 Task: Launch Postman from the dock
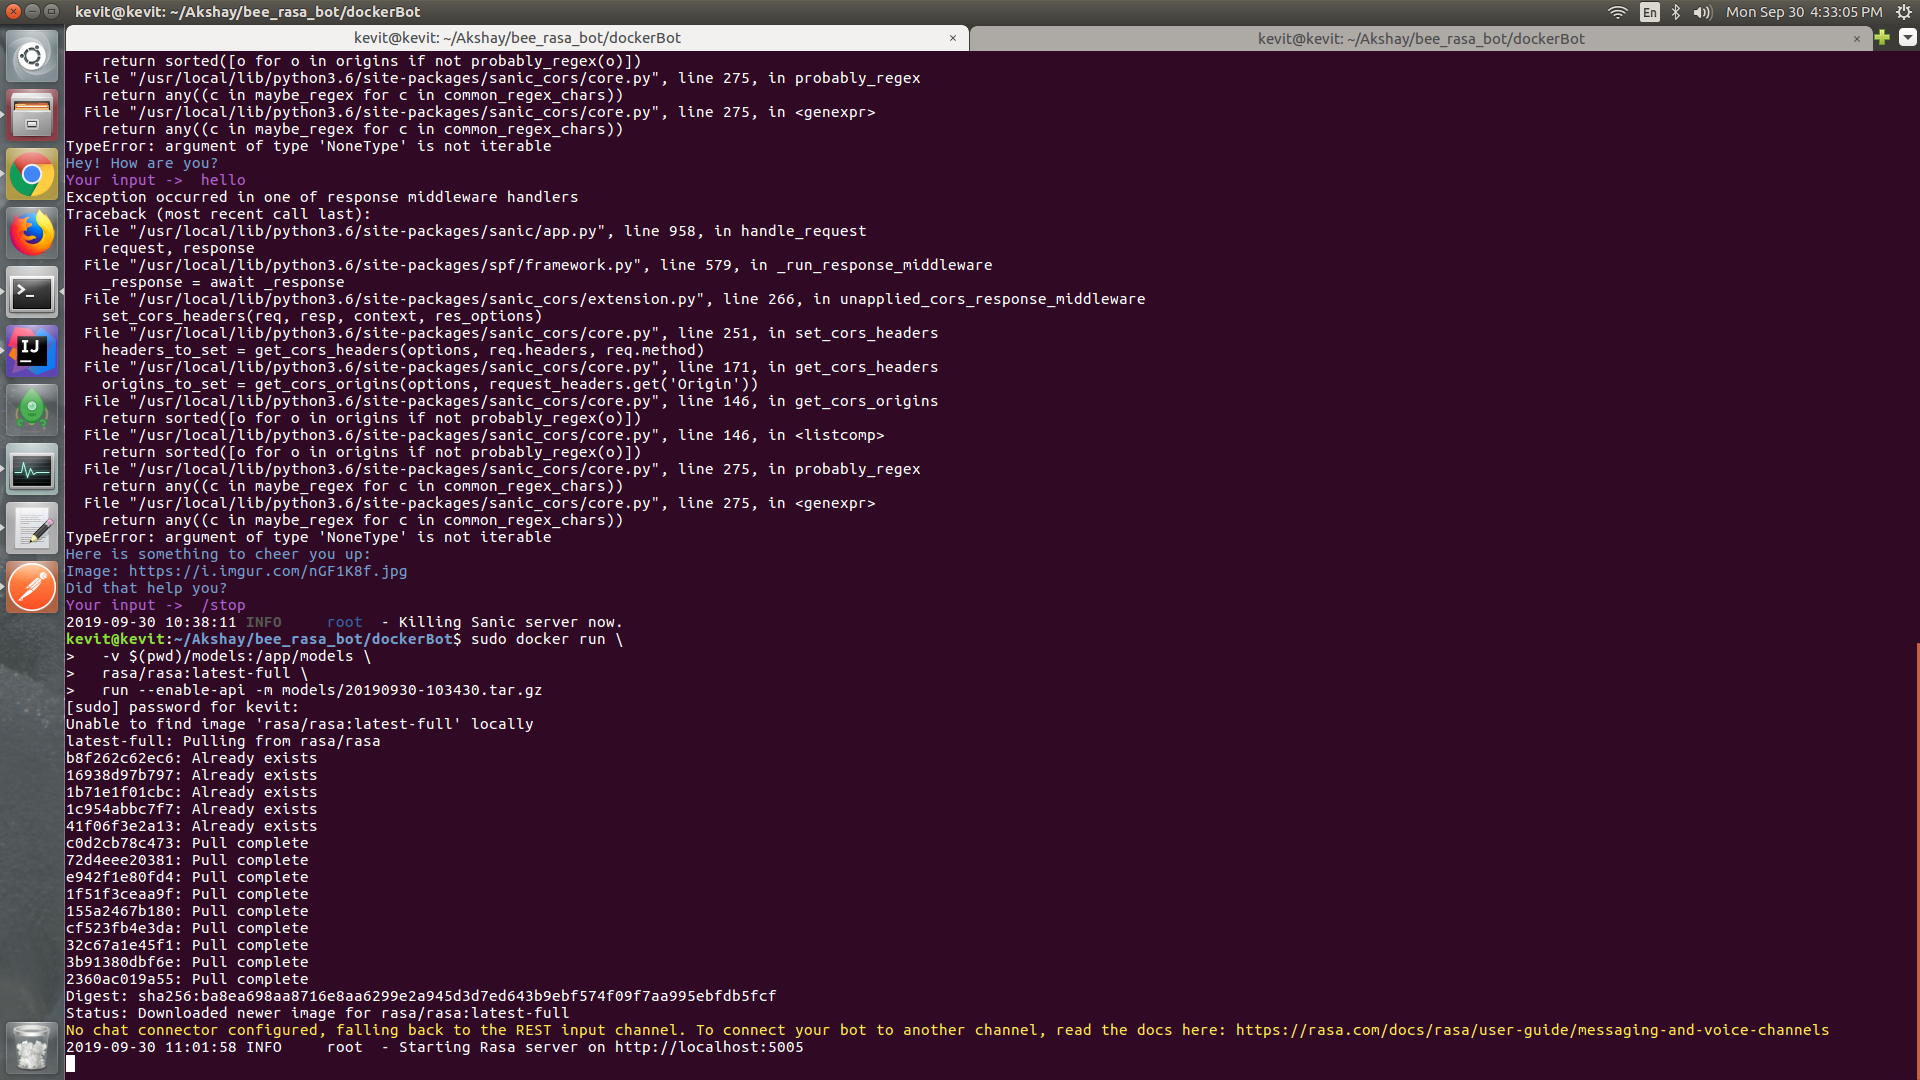[32, 588]
